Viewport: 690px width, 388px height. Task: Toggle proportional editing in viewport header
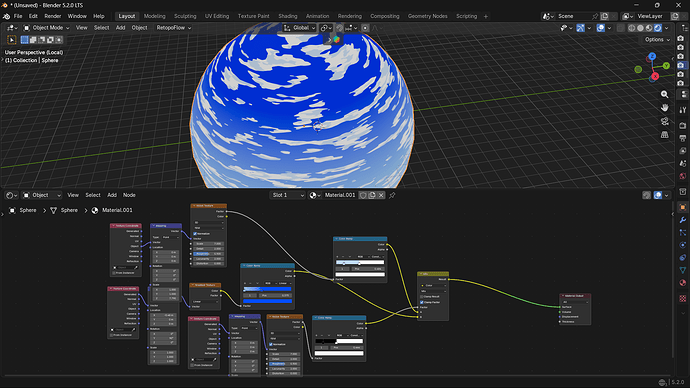point(365,28)
